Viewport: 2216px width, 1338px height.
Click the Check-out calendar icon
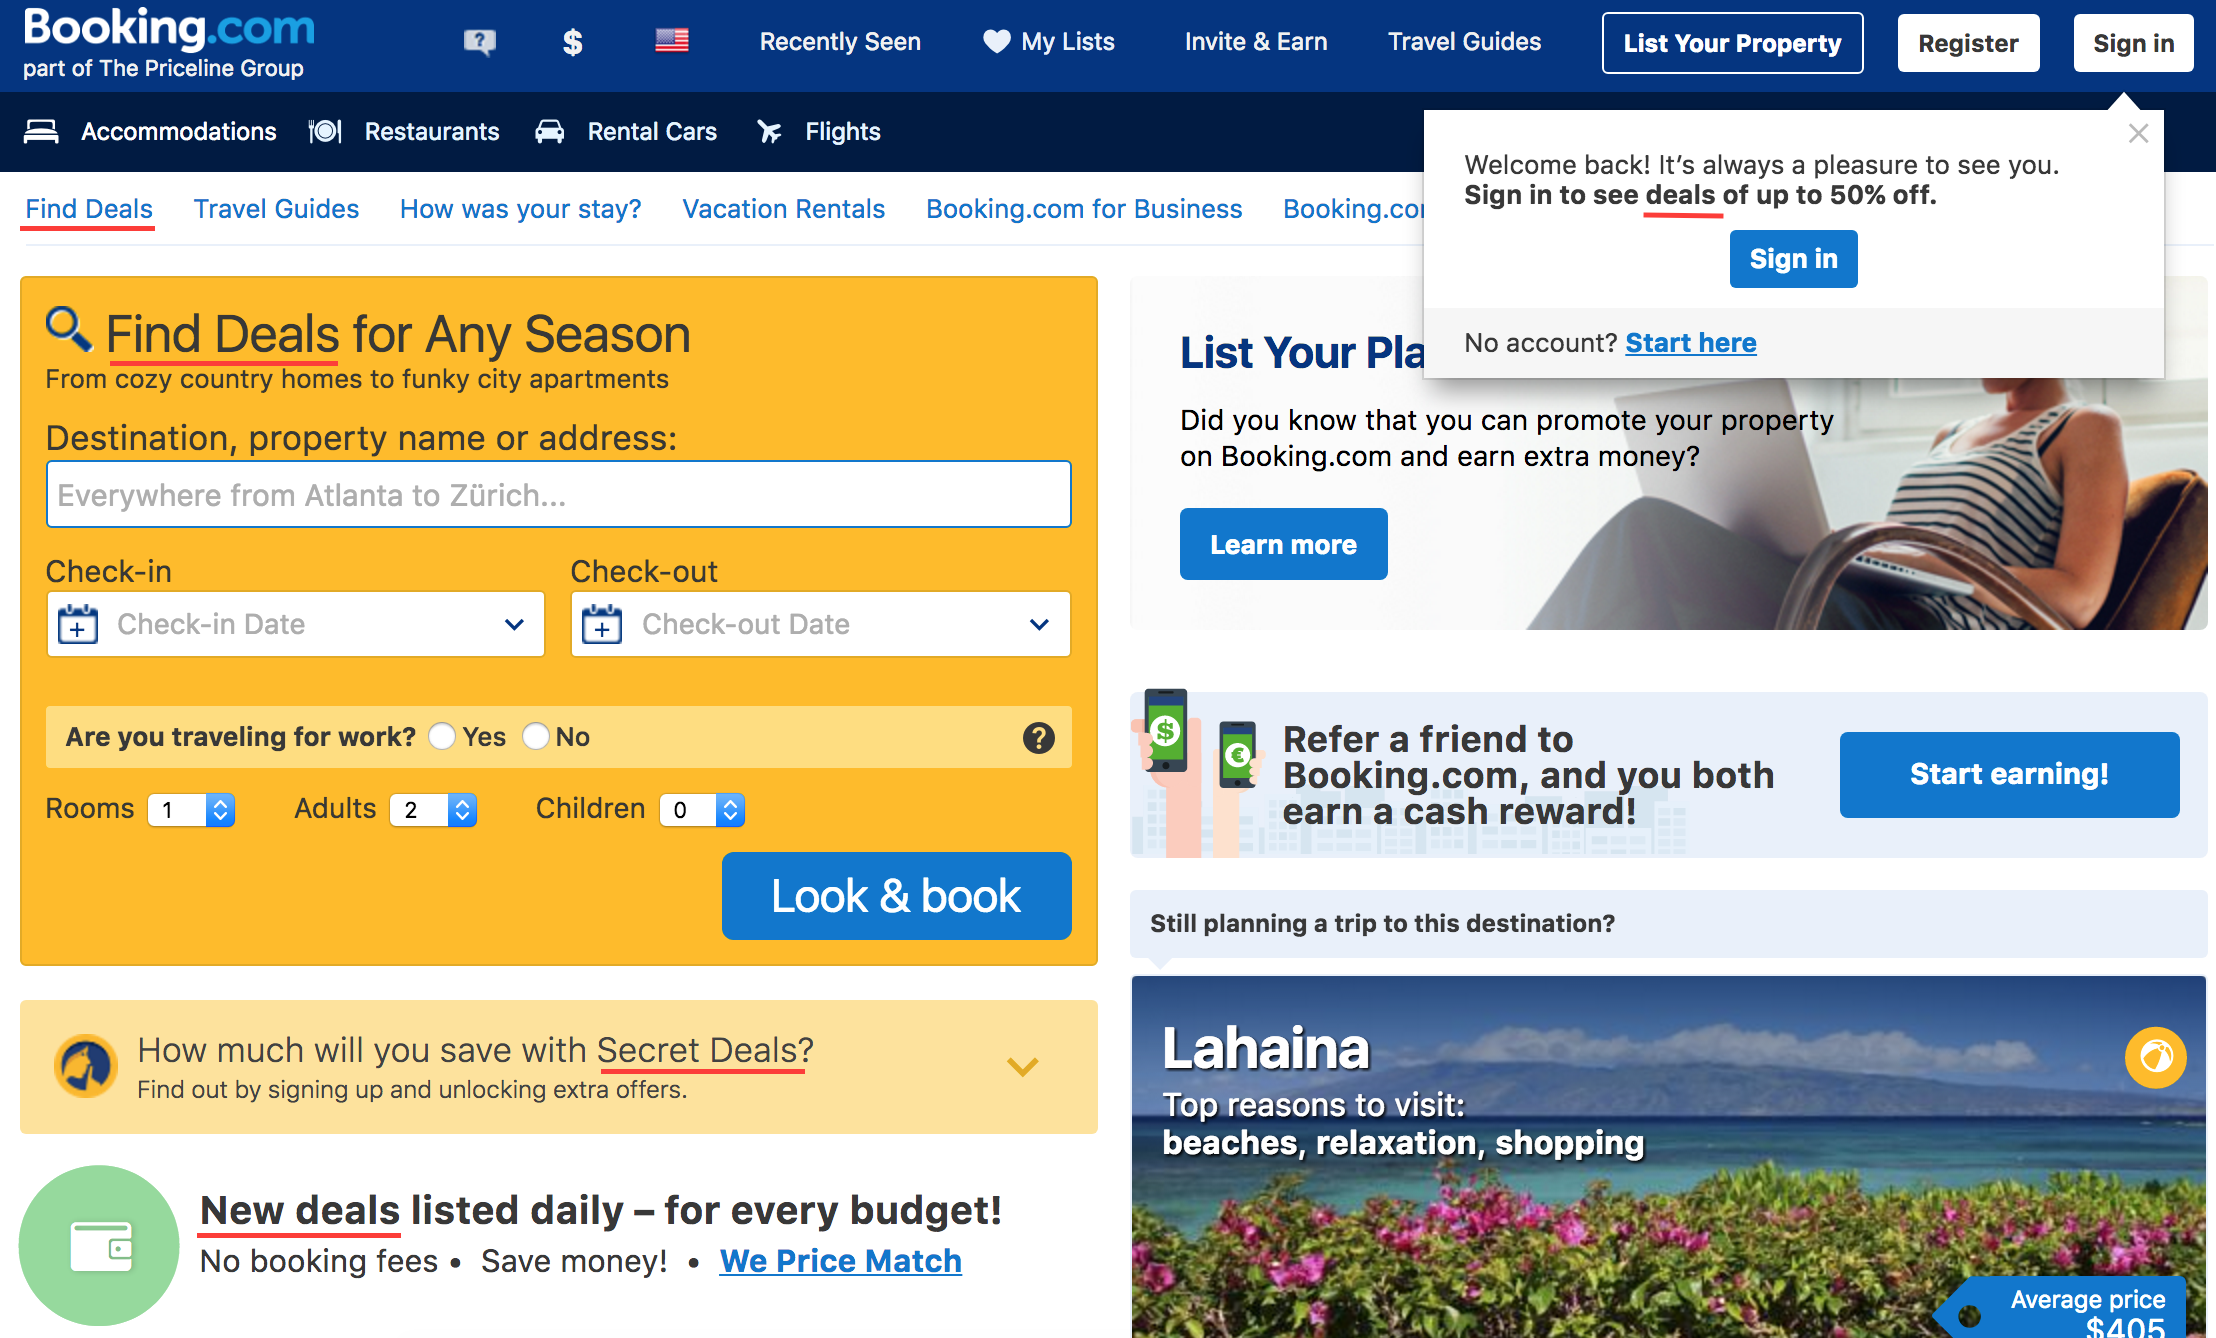(x=602, y=623)
